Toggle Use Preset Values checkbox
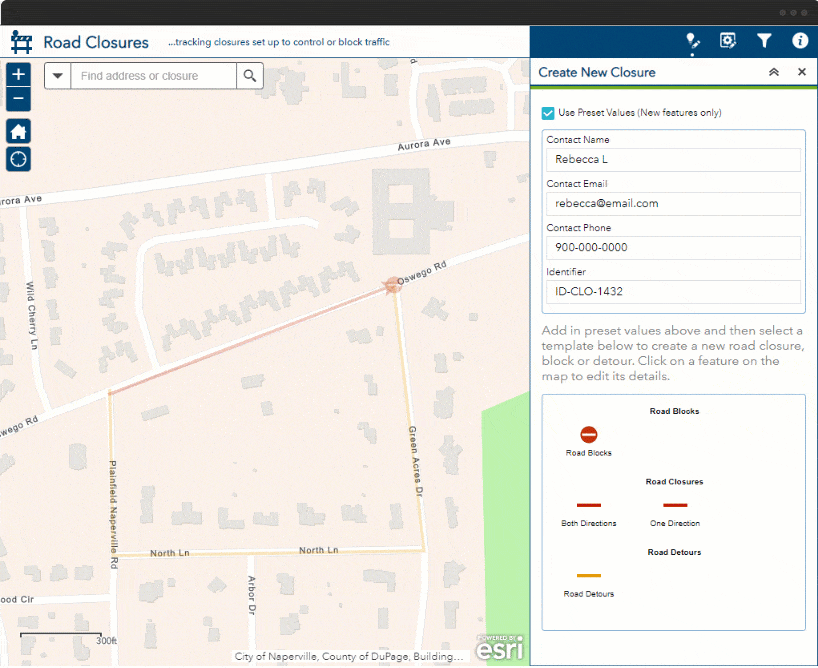818x668 pixels. [x=548, y=113]
